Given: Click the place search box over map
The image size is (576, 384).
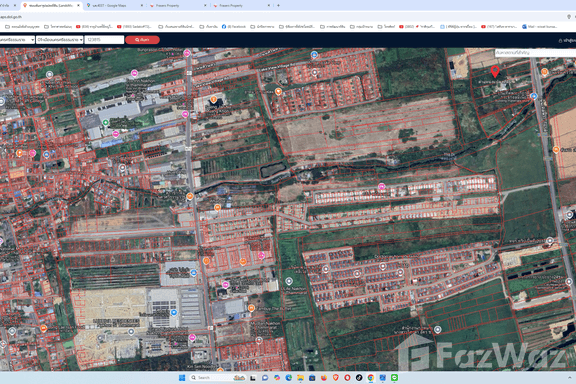Looking at the screenshot, I should [535, 53].
